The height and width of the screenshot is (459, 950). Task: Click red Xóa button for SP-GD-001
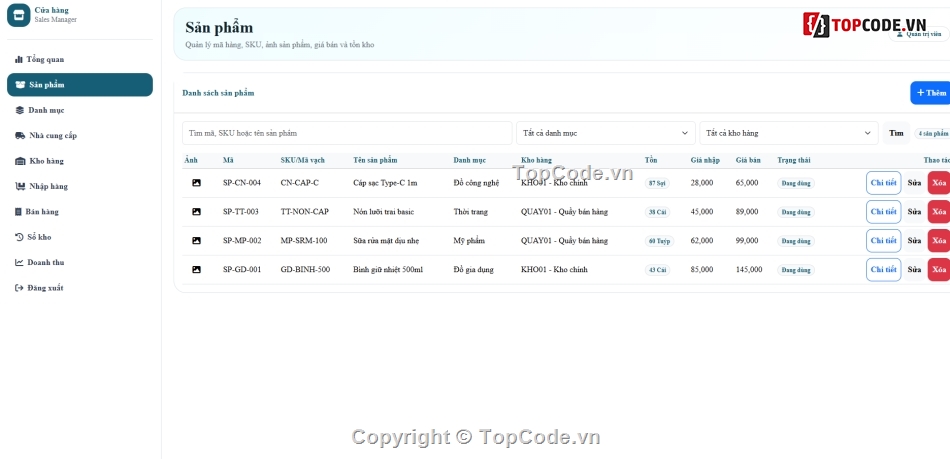tap(939, 269)
